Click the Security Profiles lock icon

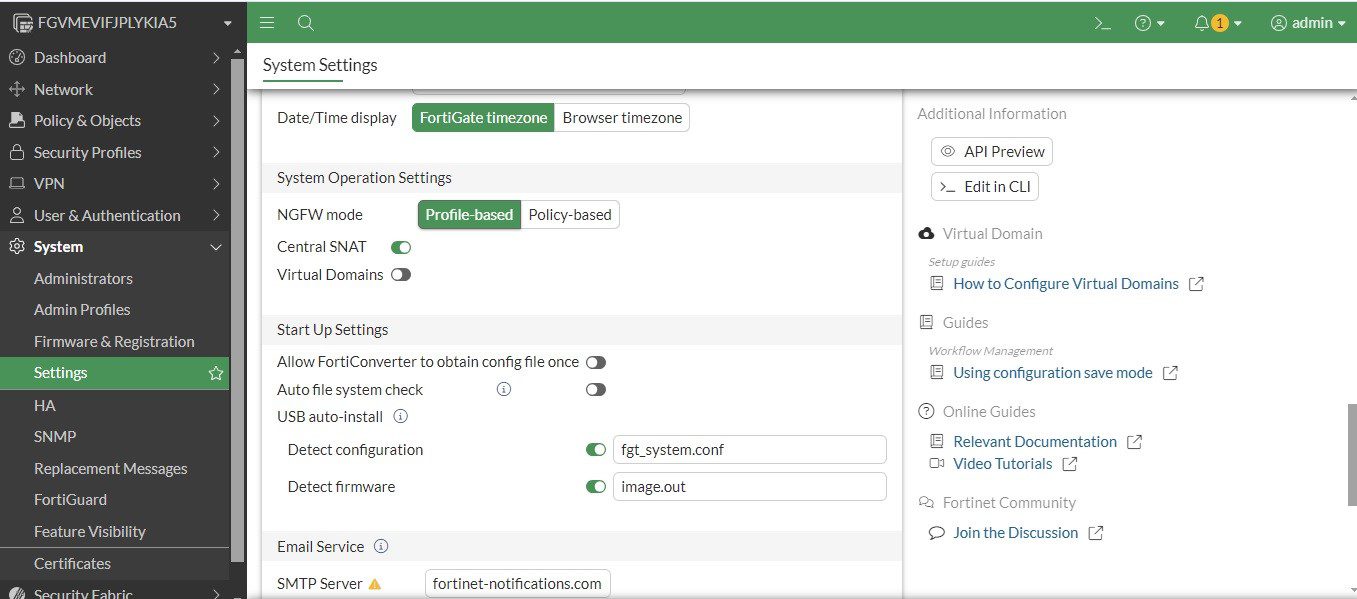[16, 152]
